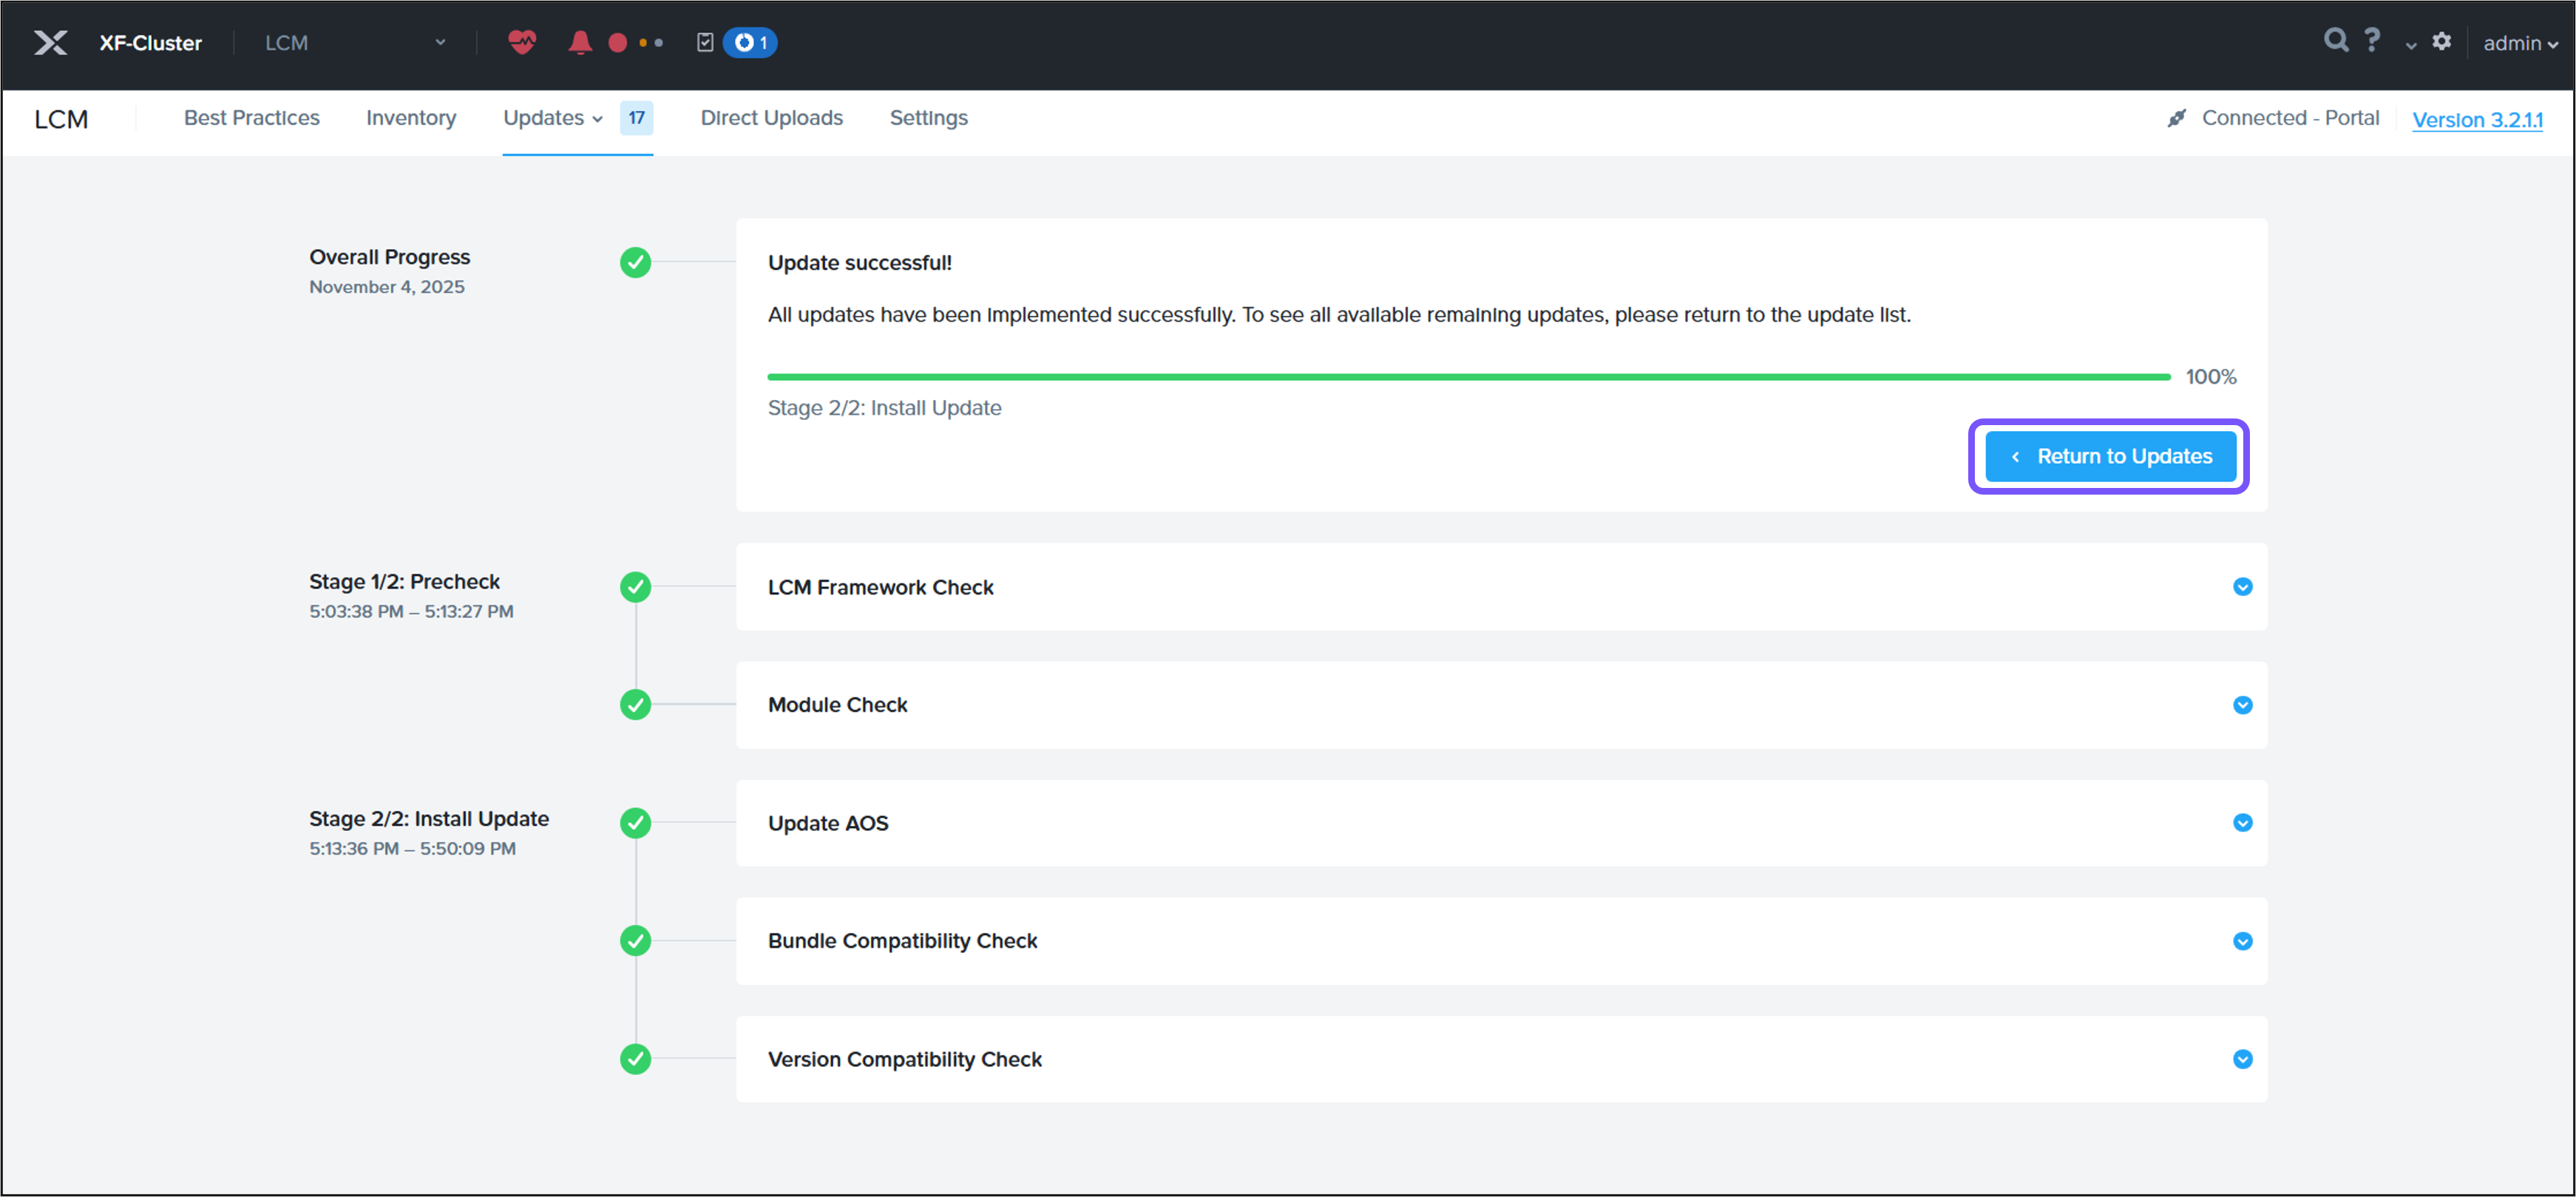
Task: Click the connection plug status icon
Action: [2176, 118]
